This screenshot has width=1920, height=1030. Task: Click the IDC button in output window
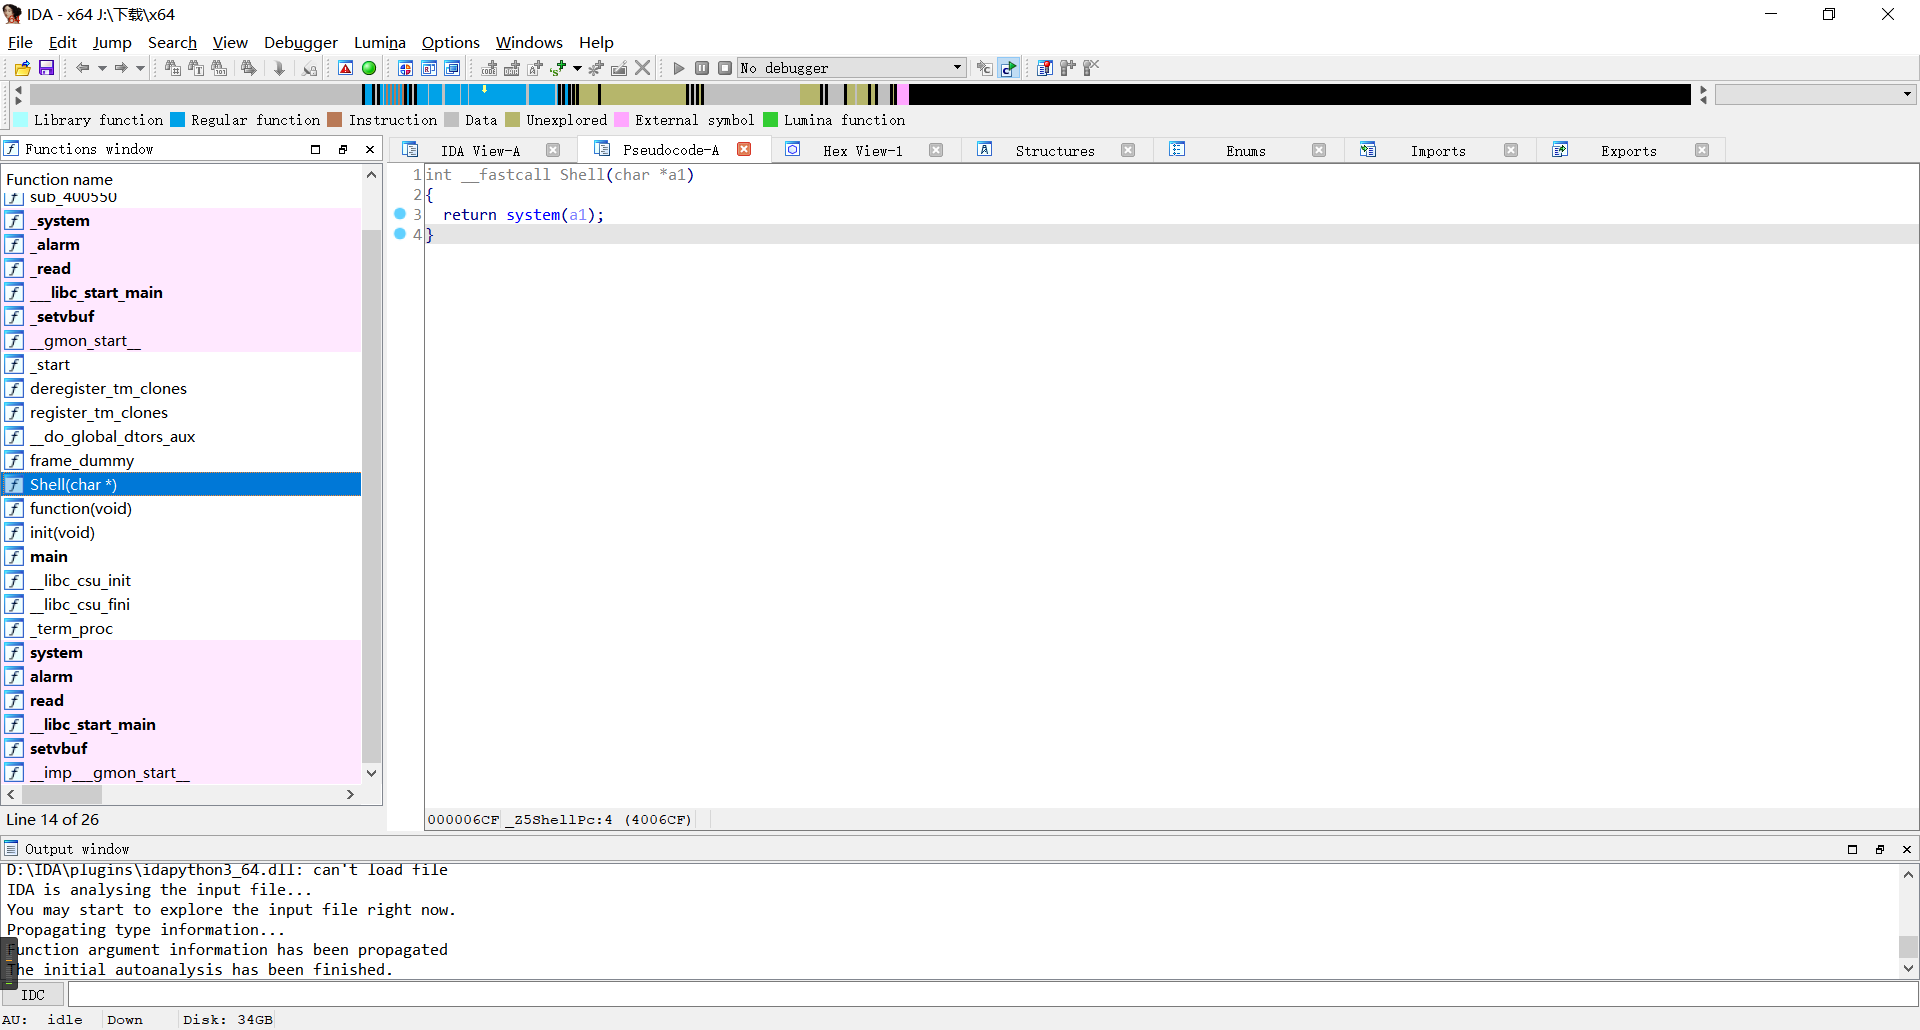tap(33, 995)
